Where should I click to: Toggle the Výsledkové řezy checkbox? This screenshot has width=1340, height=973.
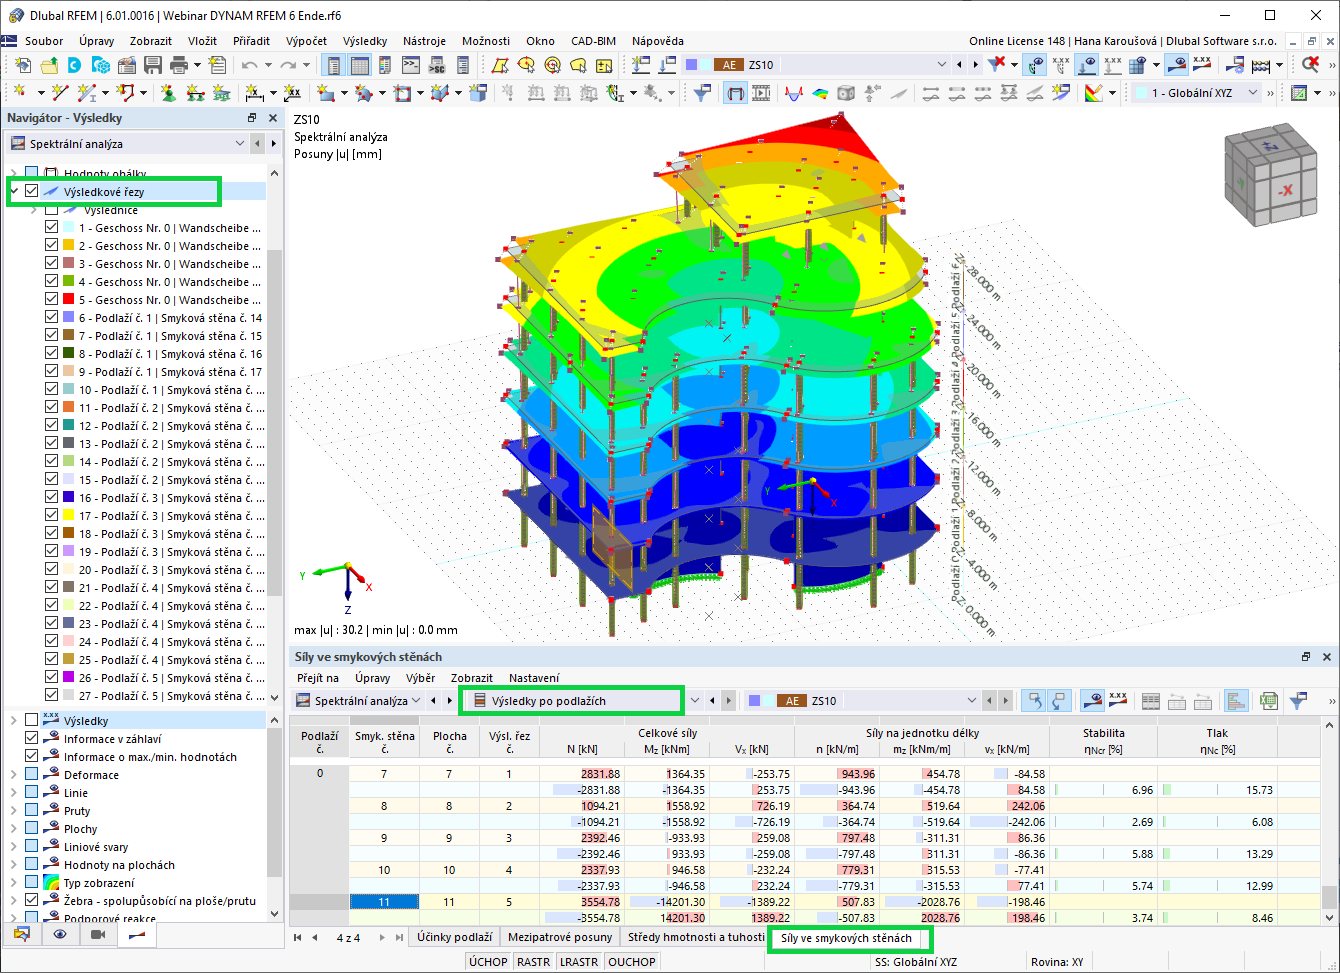32,191
